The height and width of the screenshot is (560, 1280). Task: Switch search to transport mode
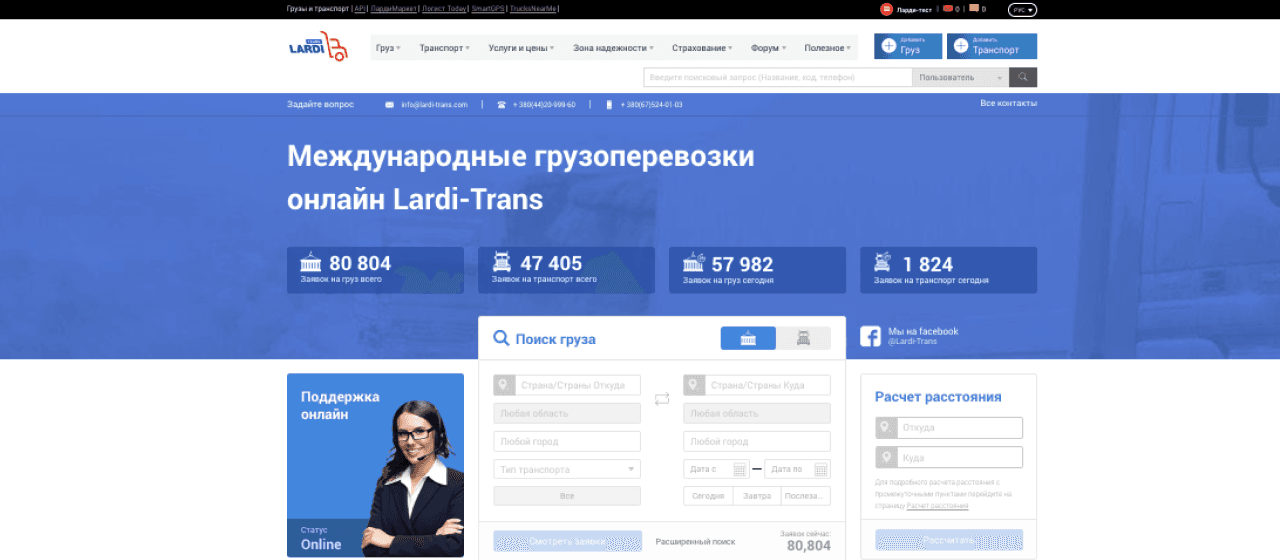click(803, 338)
